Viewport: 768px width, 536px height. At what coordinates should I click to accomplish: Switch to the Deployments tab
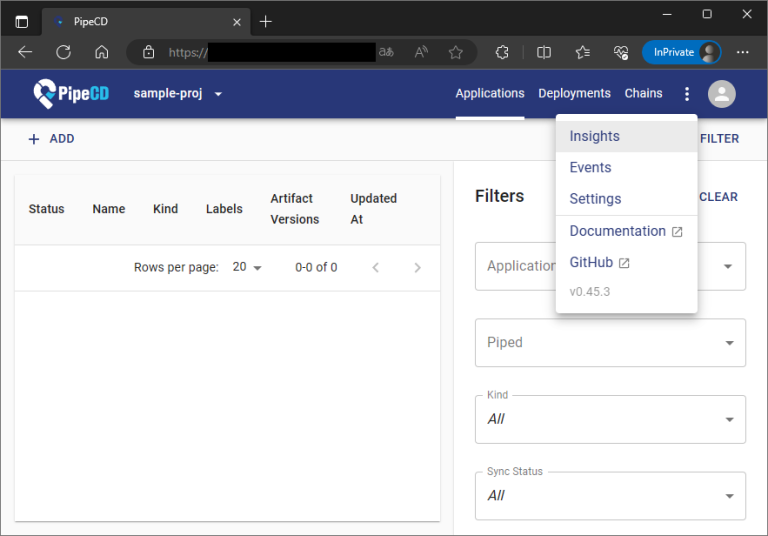point(574,94)
